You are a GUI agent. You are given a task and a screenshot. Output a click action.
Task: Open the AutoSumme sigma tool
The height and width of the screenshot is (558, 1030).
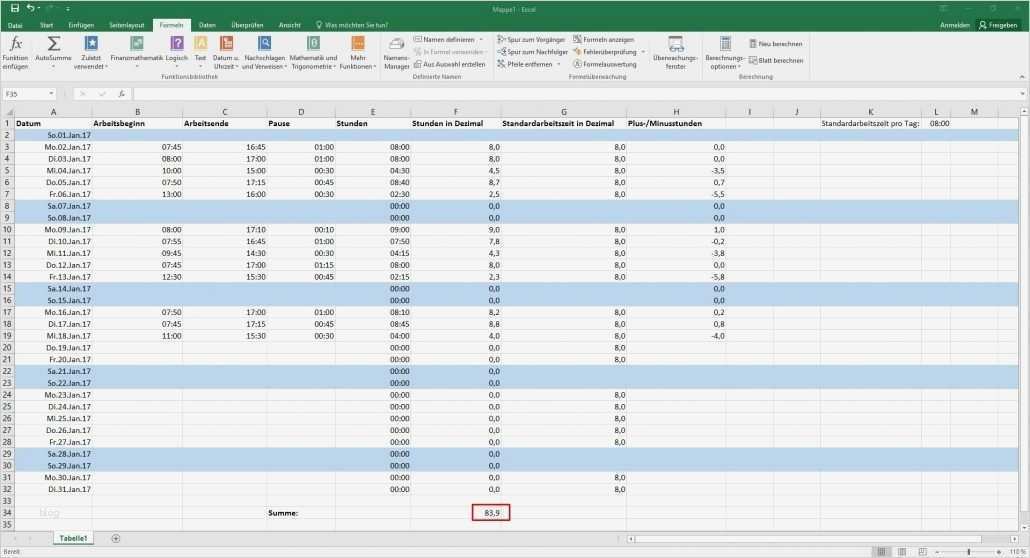pos(53,53)
